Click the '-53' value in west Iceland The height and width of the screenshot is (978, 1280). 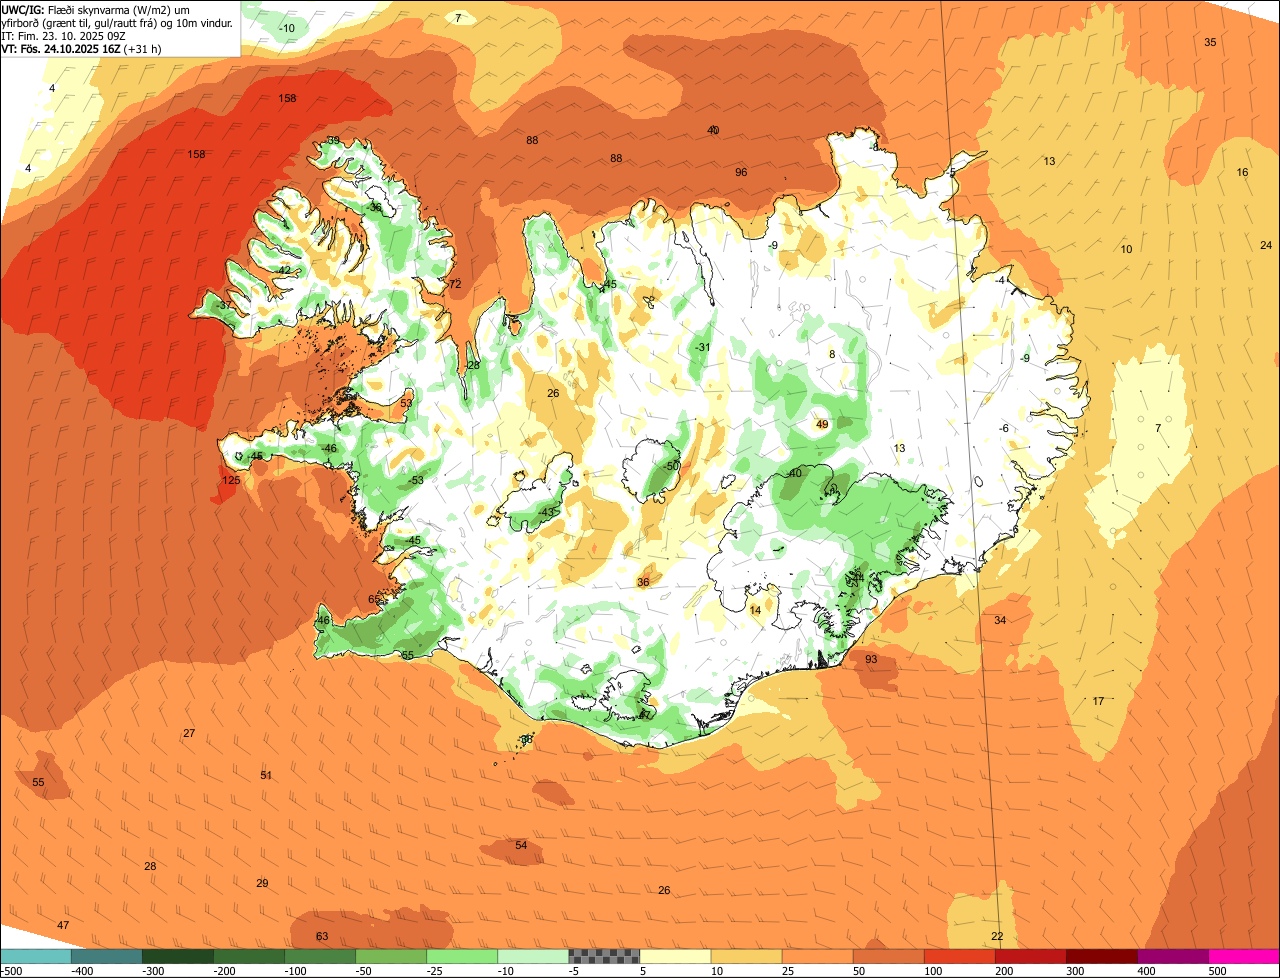pyautogui.click(x=416, y=481)
